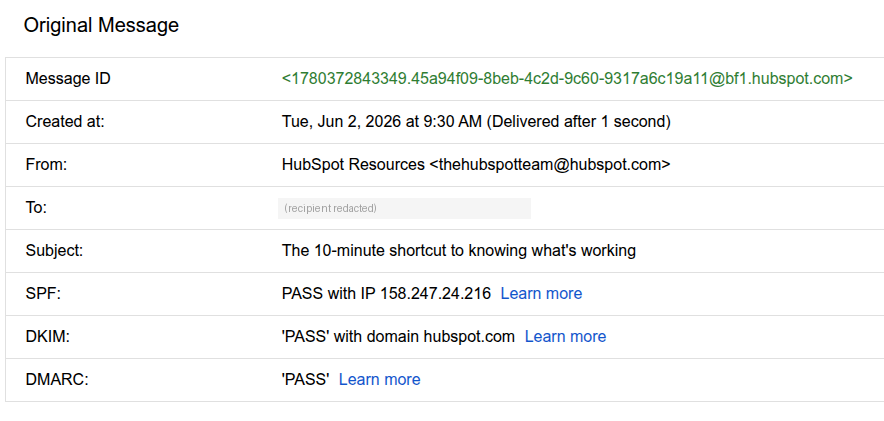Click the redacted recipient field
Viewport: 884px width, 421px height.
404,208
